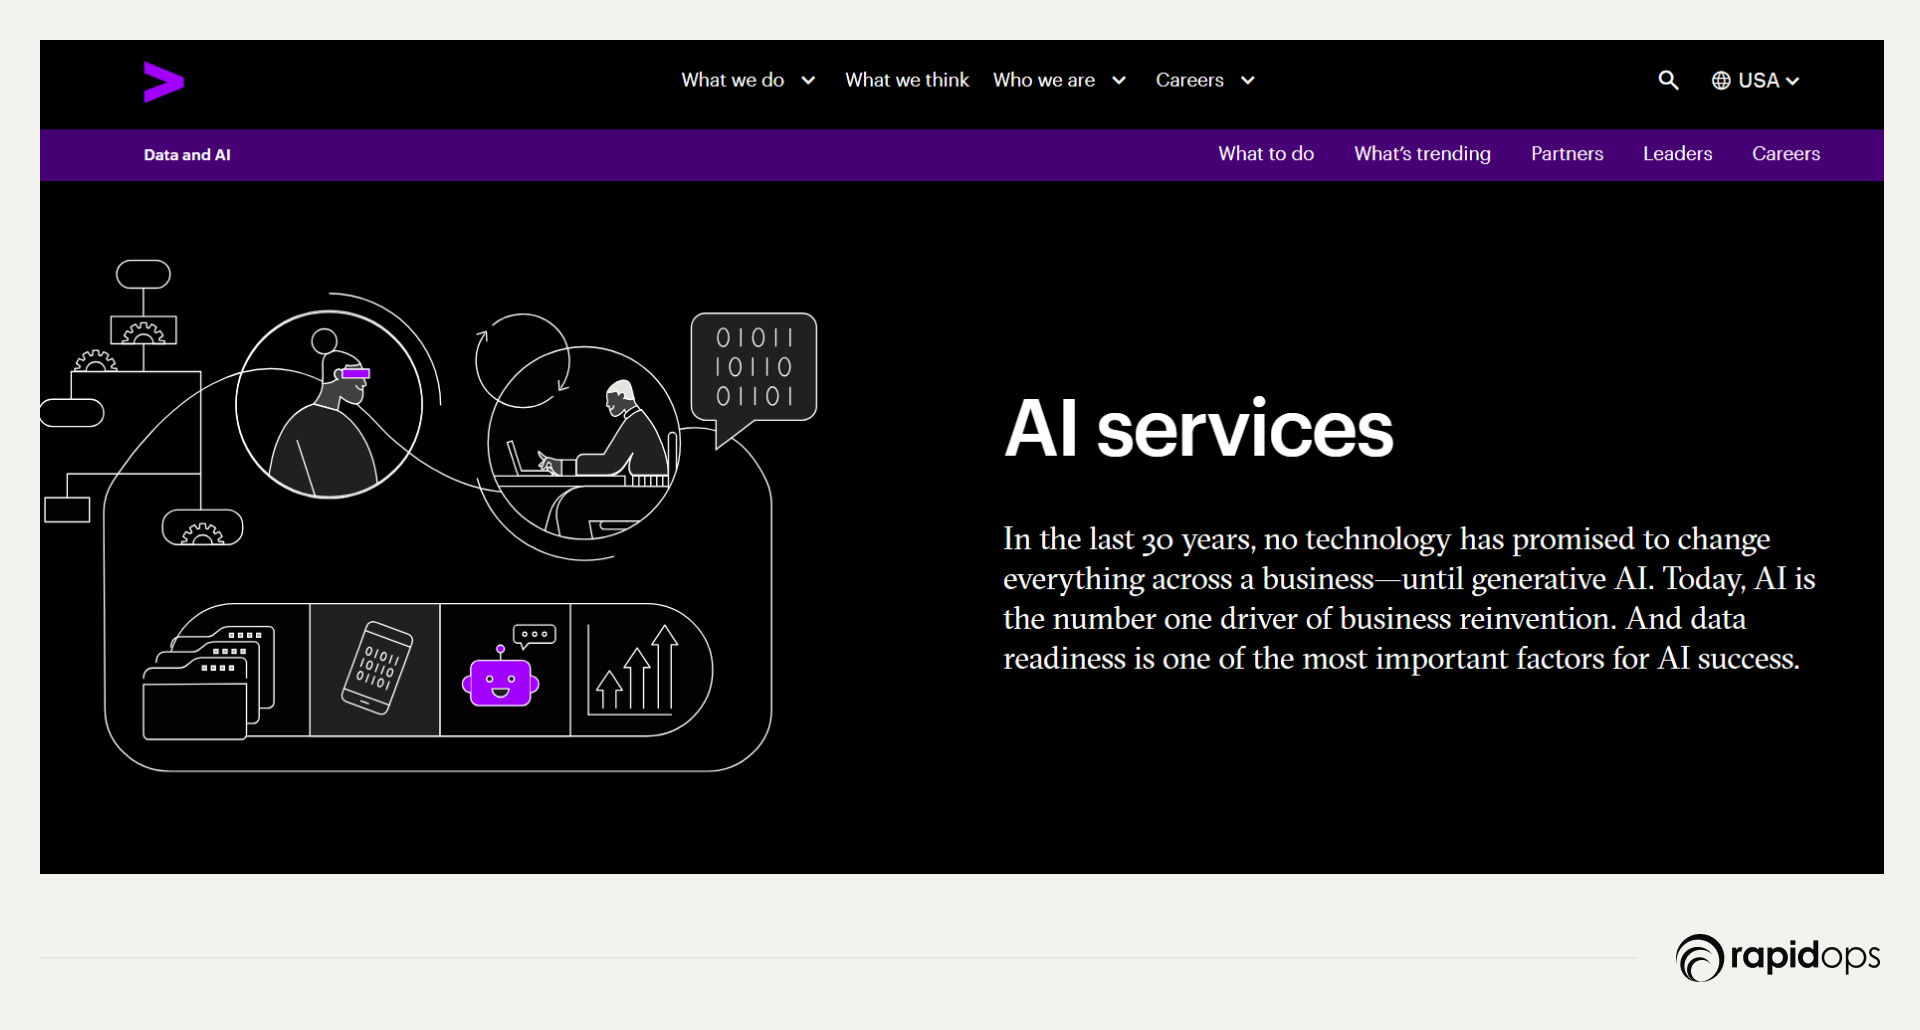Click the purple chatbot robot icon

pyautogui.click(x=502, y=675)
